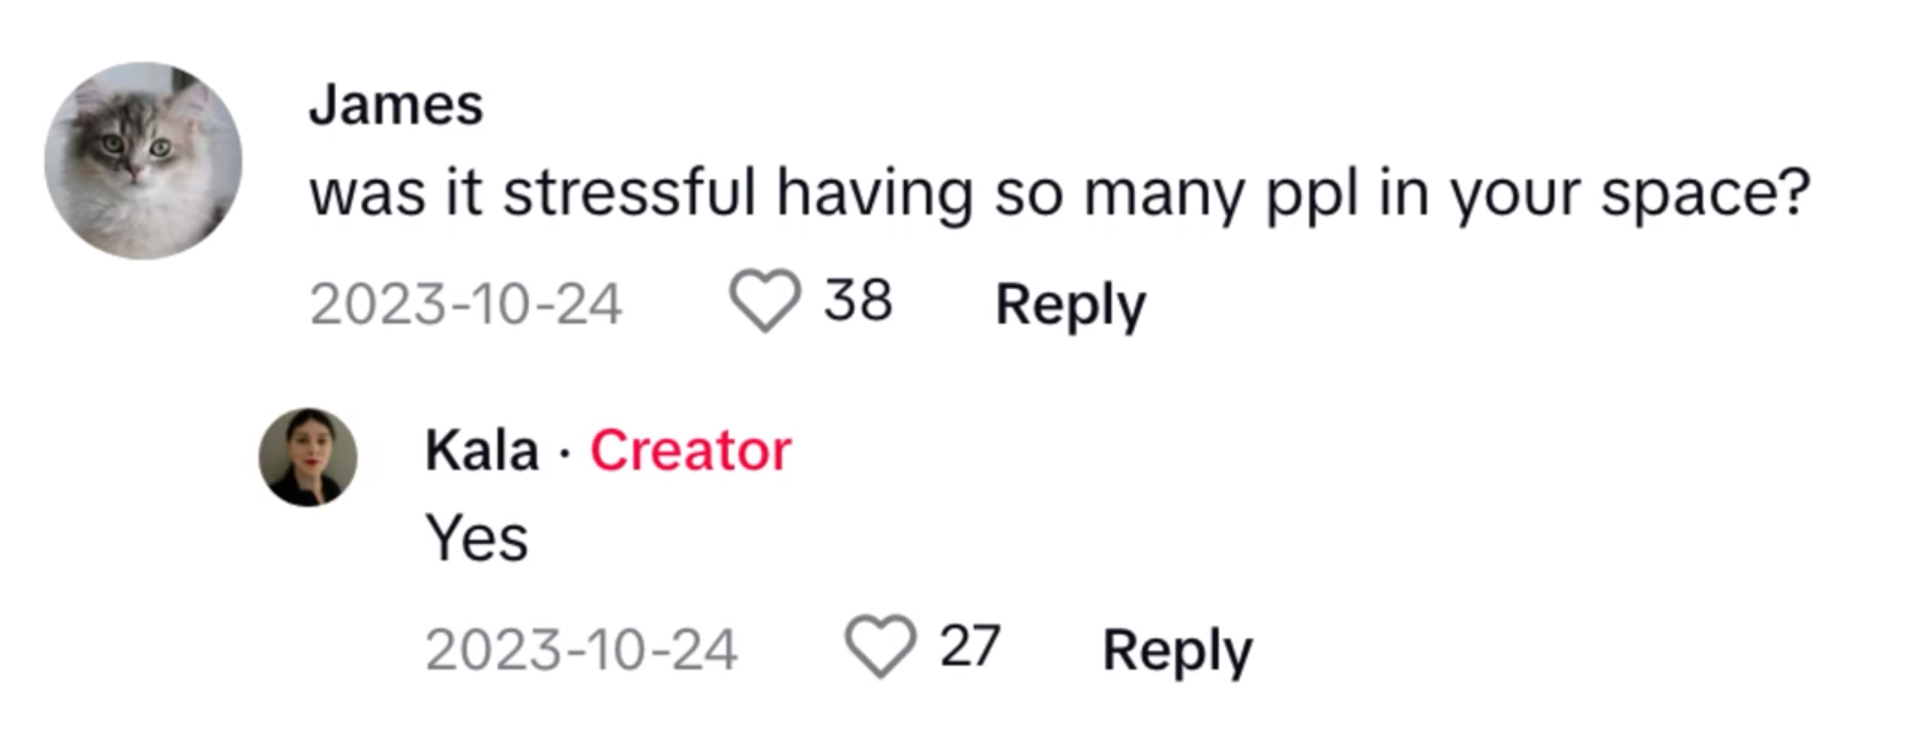This screenshot has height=743, width=1915.
Task: Click the date under Kala's reply
Action: (582, 650)
